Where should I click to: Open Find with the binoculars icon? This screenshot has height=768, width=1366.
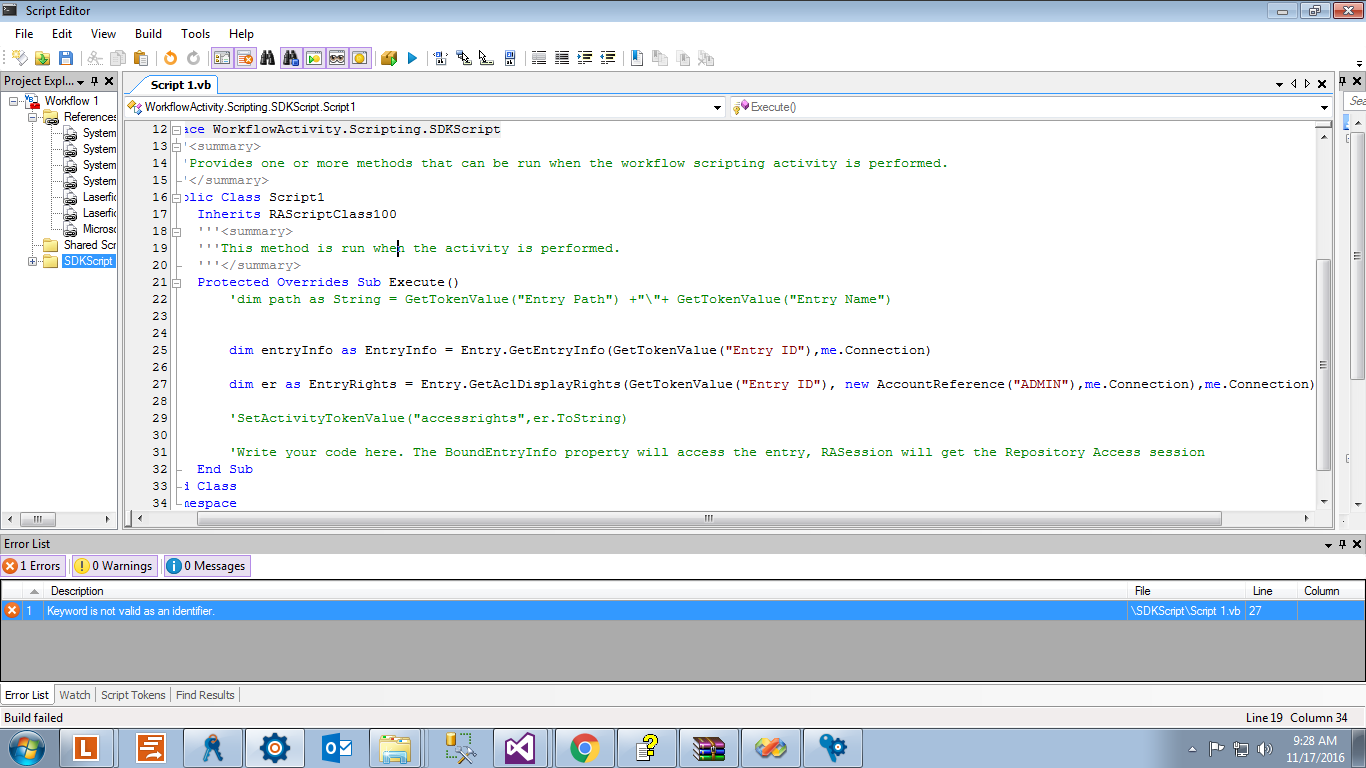(x=268, y=58)
